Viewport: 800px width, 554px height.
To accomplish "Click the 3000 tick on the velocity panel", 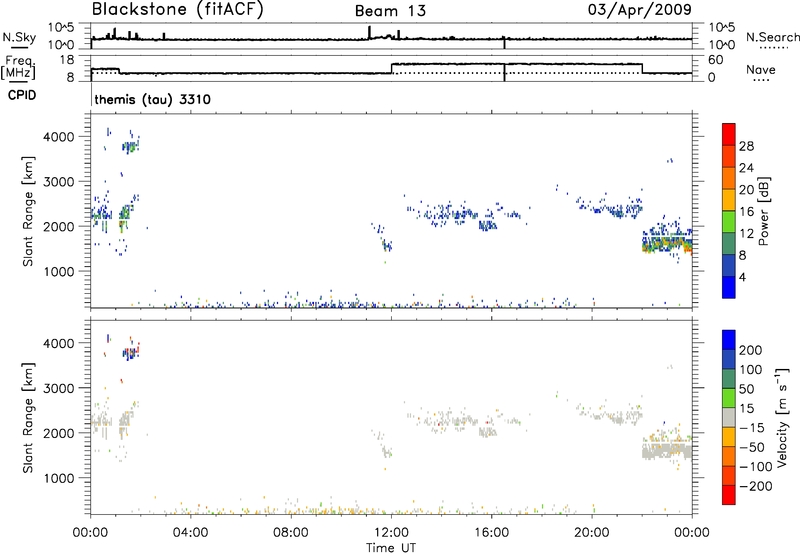I will coord(58,388).
